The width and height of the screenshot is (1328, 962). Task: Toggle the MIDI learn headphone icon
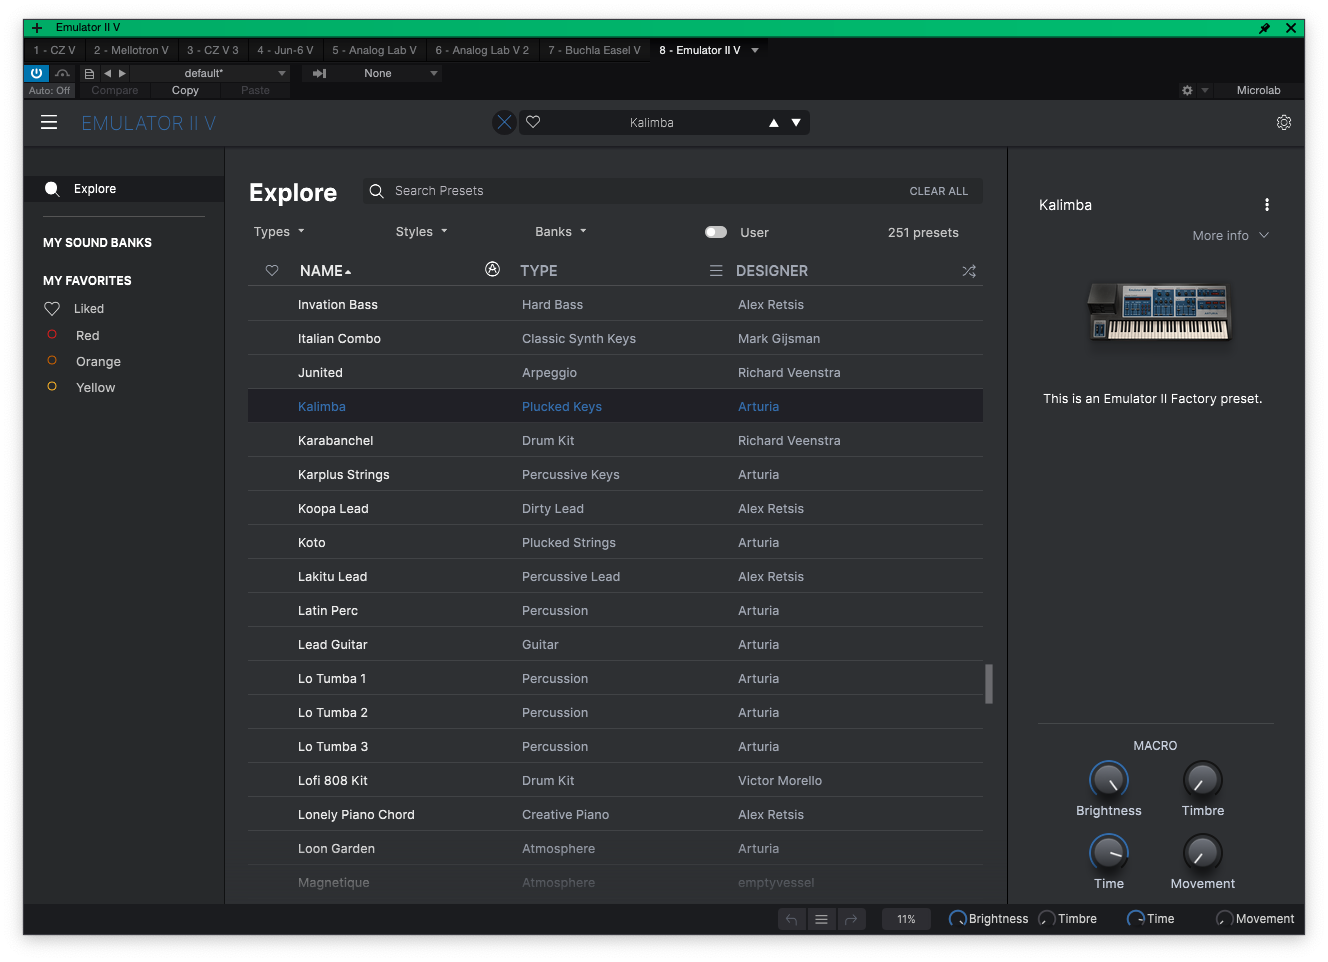pyautogui.click(x=63, y=73)
